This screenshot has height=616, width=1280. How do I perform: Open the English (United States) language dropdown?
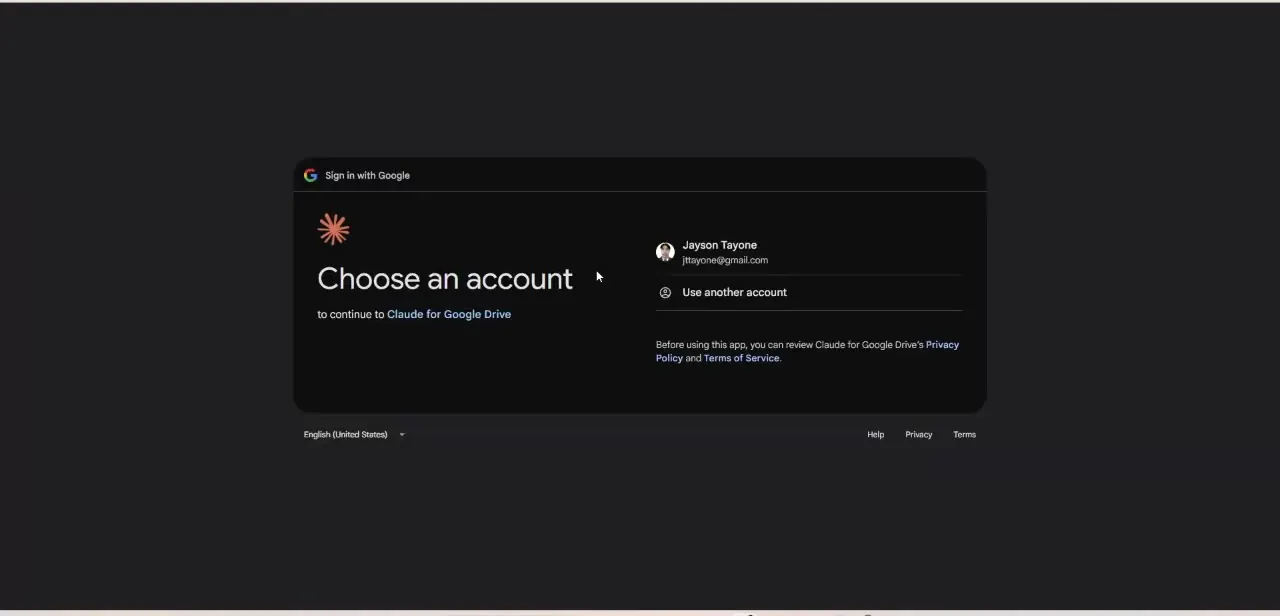click(x=354, y=434)
